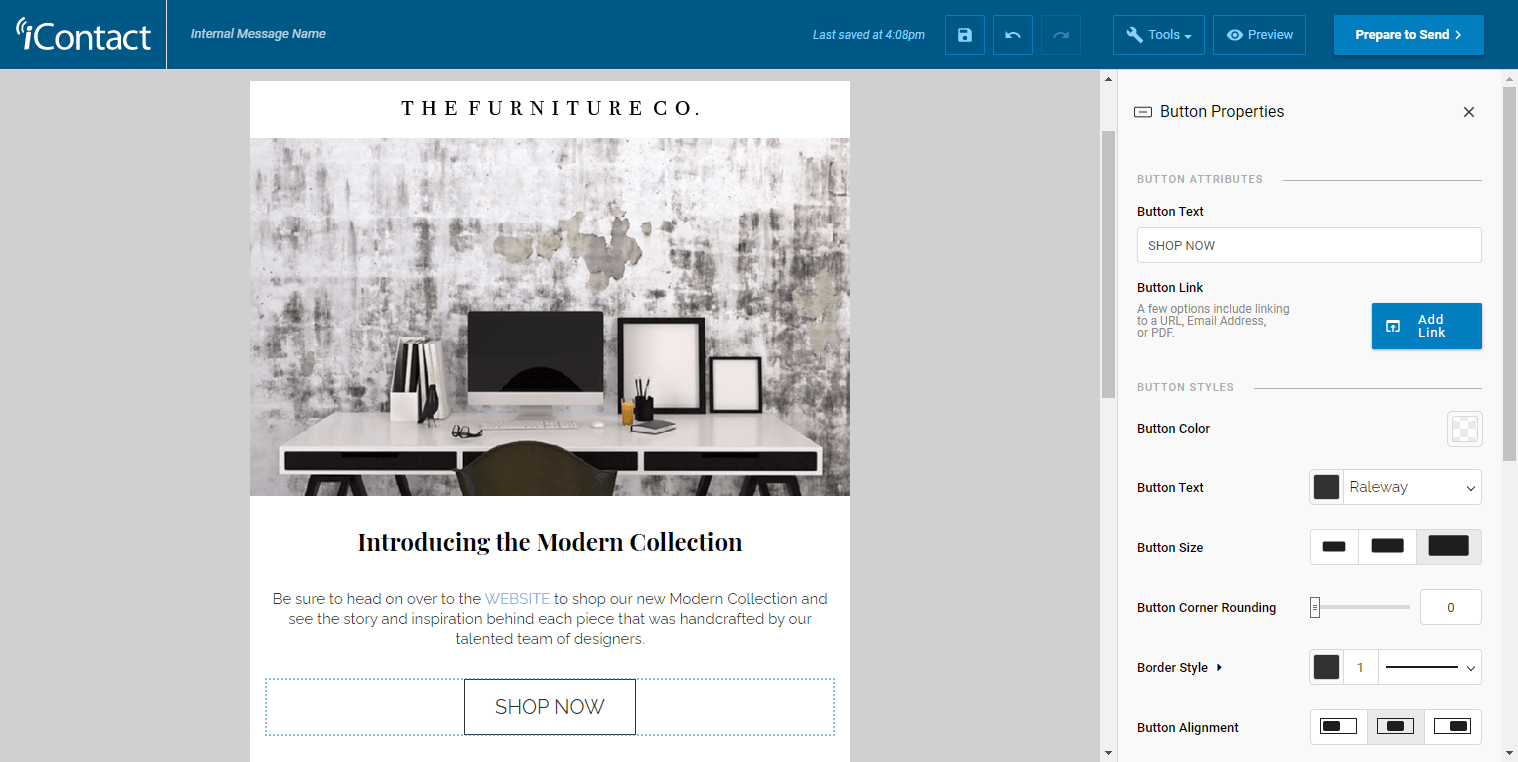Click the iContact logo
Viewport: 1518px width, 762px height.
coord(84,34)
